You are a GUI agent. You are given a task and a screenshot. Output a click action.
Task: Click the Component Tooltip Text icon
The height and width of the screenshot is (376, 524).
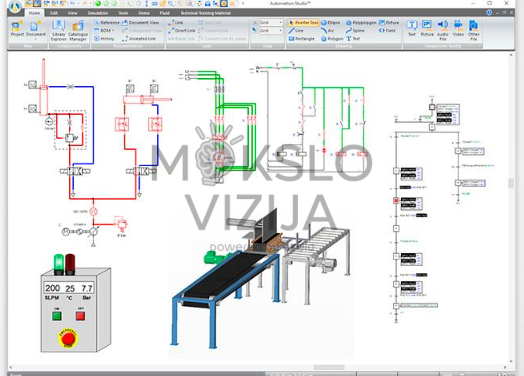point(412,28)
